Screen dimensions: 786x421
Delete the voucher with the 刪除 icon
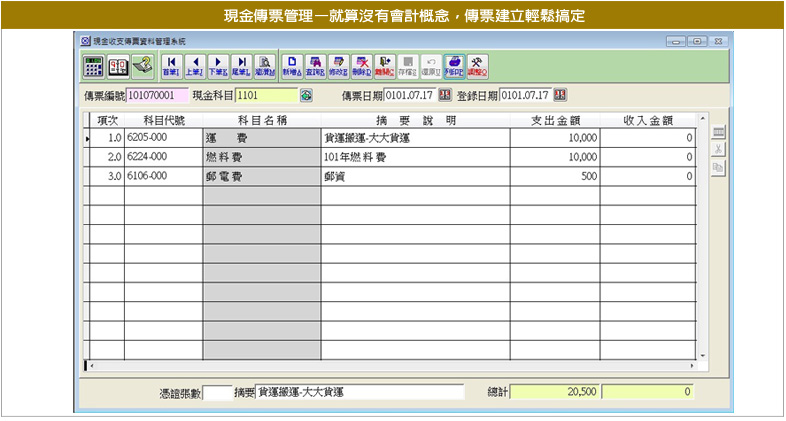[362, 66]
